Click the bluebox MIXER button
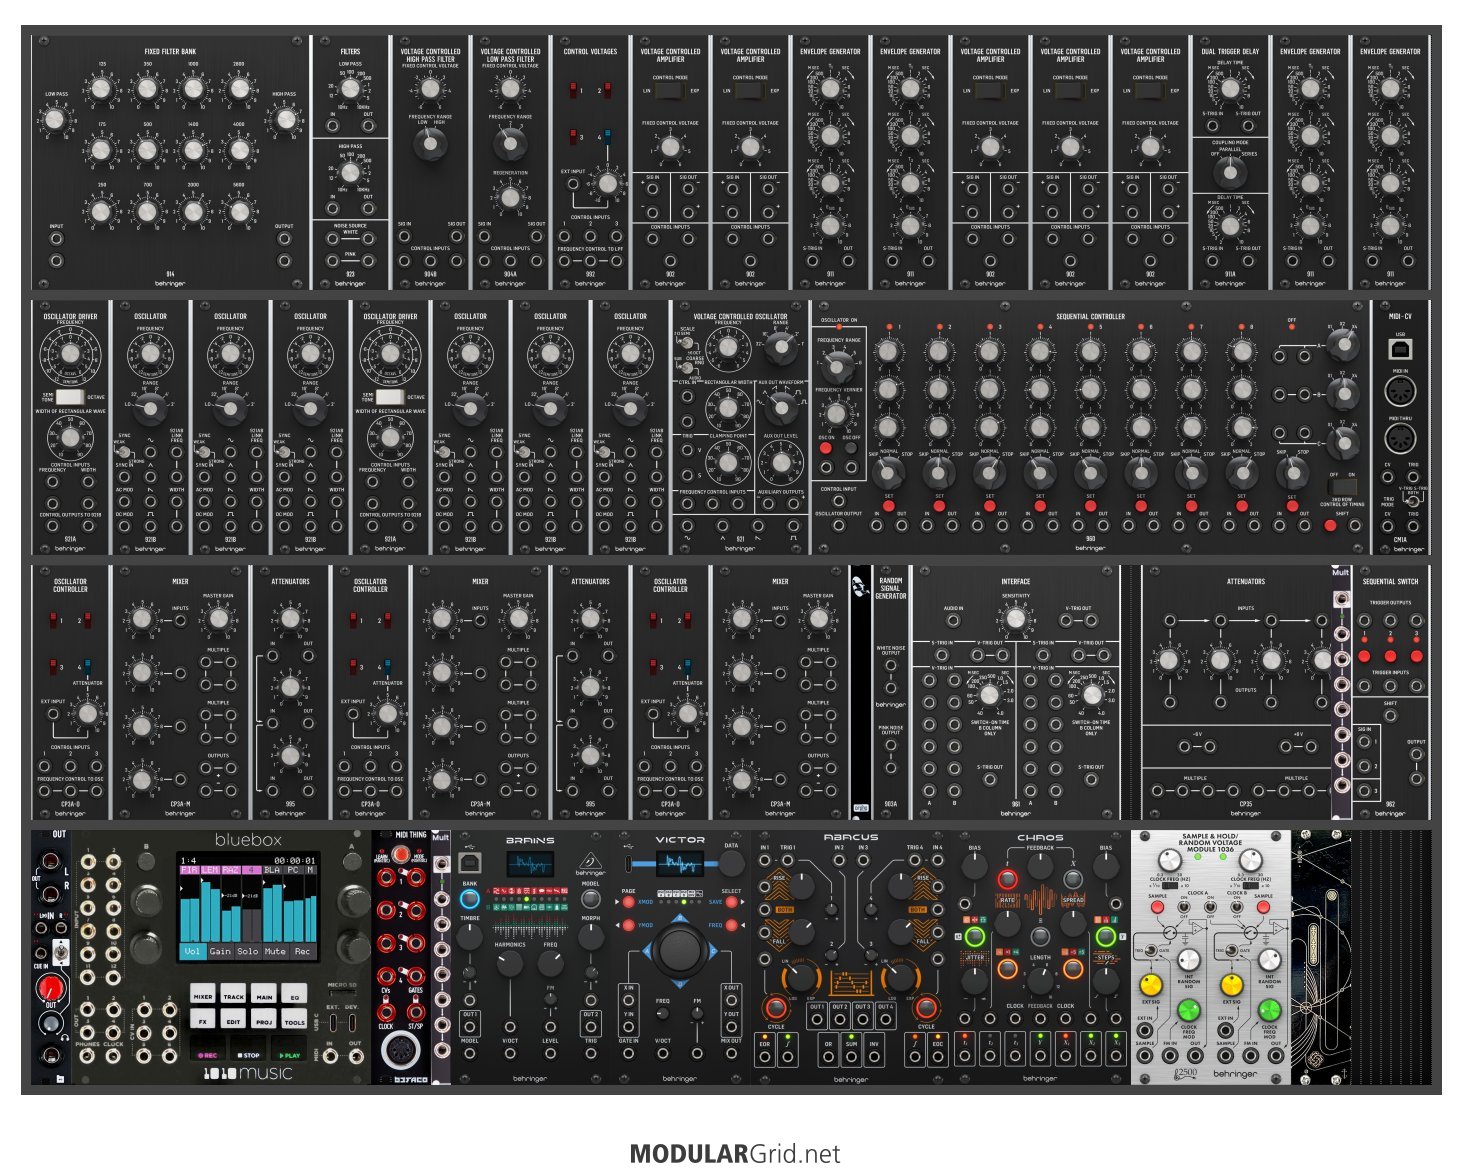 click(203, 995)
